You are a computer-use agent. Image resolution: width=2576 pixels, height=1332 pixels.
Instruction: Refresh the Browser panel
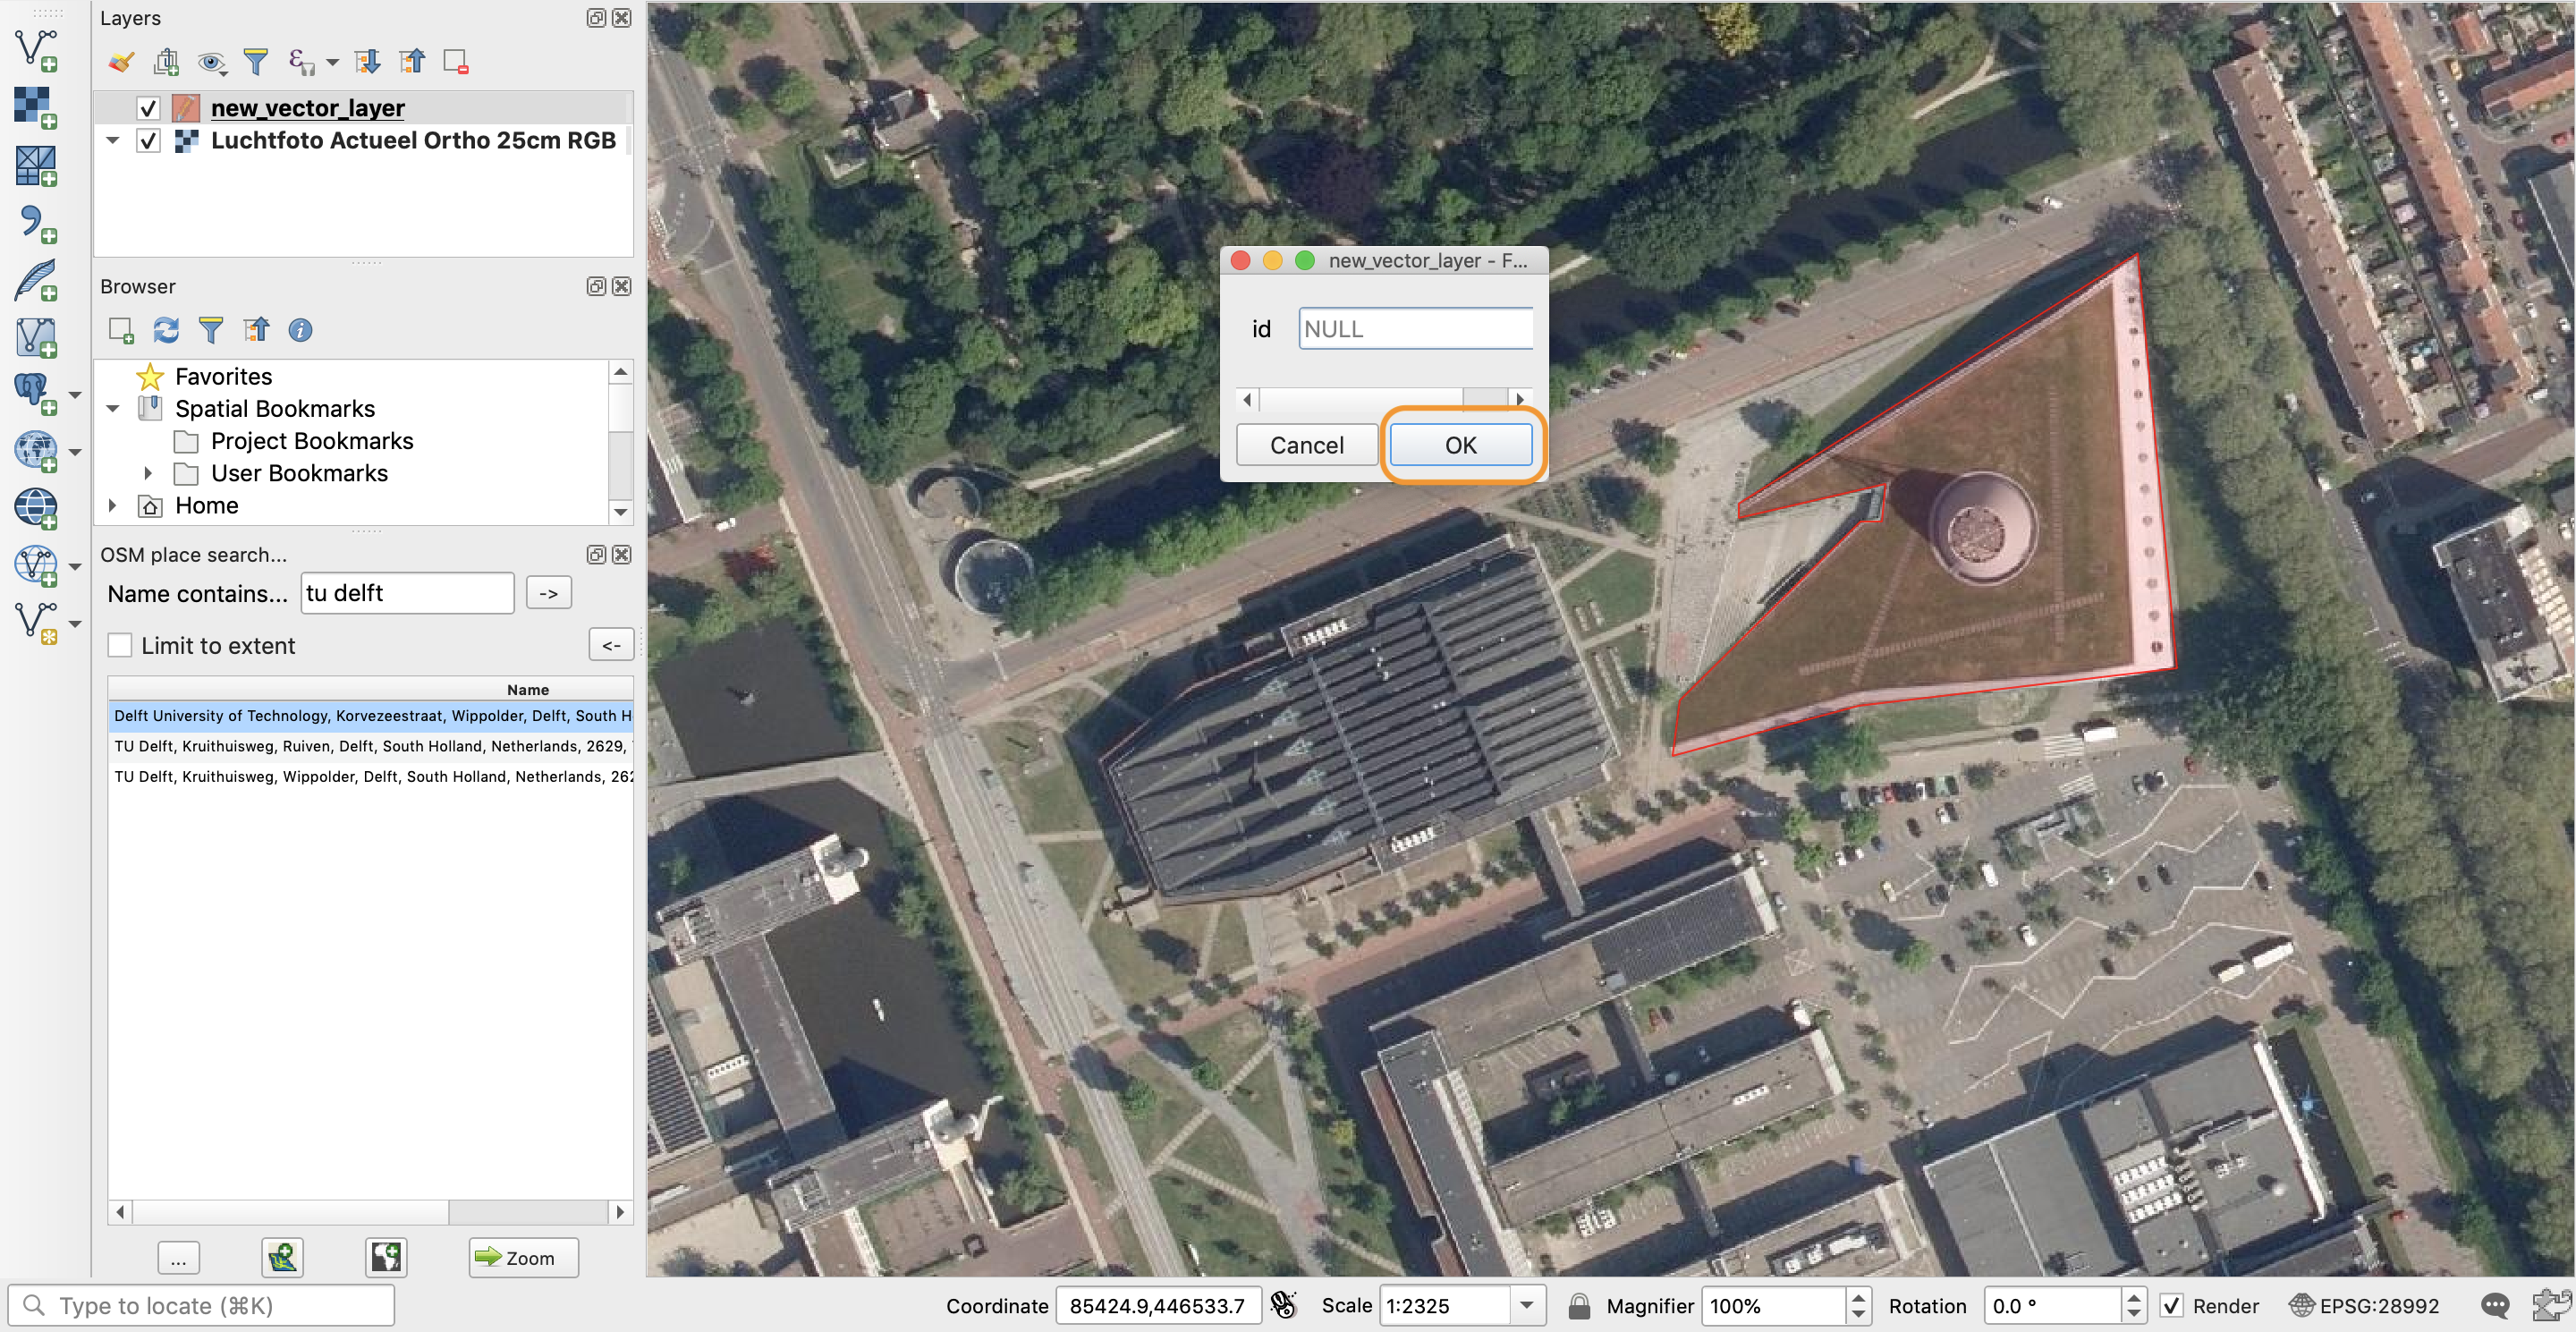pyautogui.click(x=166, y=330)
